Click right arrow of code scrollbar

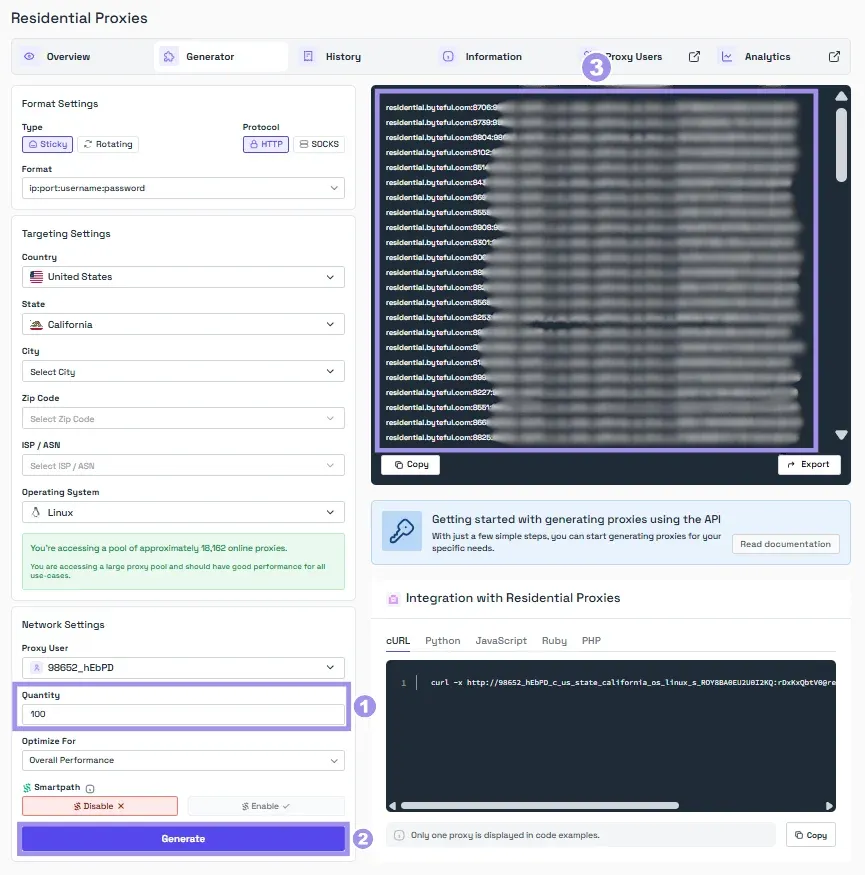click(829, 806)
